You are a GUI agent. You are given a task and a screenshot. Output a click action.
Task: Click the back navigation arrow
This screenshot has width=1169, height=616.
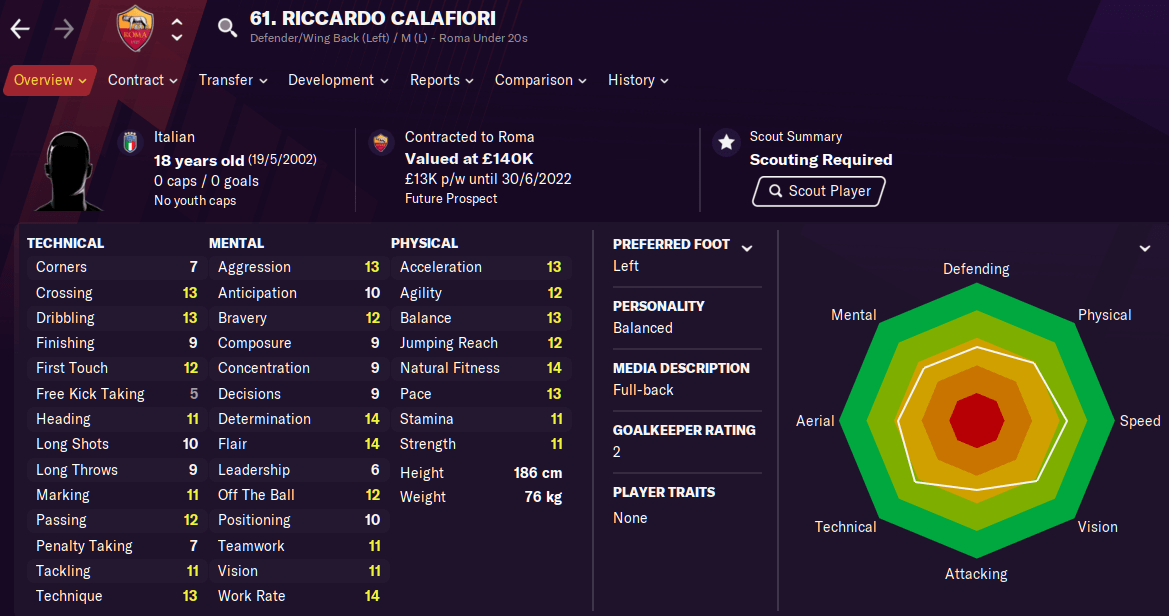pyautogui.click(x=20, y=29)
